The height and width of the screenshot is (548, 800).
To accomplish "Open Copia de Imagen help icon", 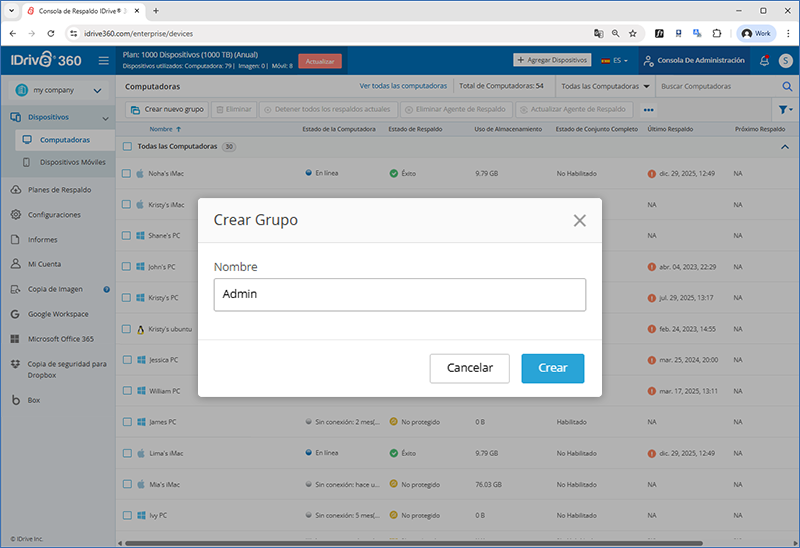I will tap(107, 289).
